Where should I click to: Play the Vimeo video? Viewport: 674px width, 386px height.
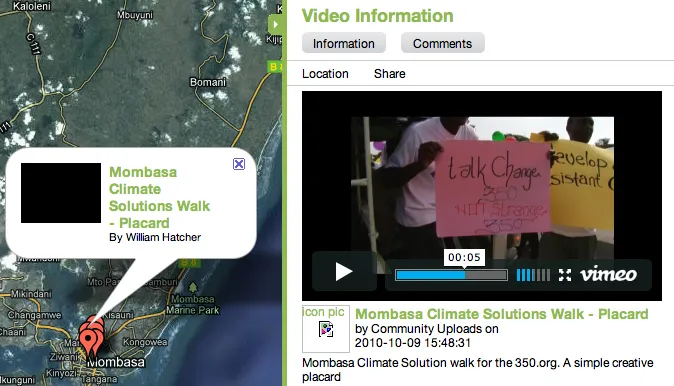pos(344,272)
